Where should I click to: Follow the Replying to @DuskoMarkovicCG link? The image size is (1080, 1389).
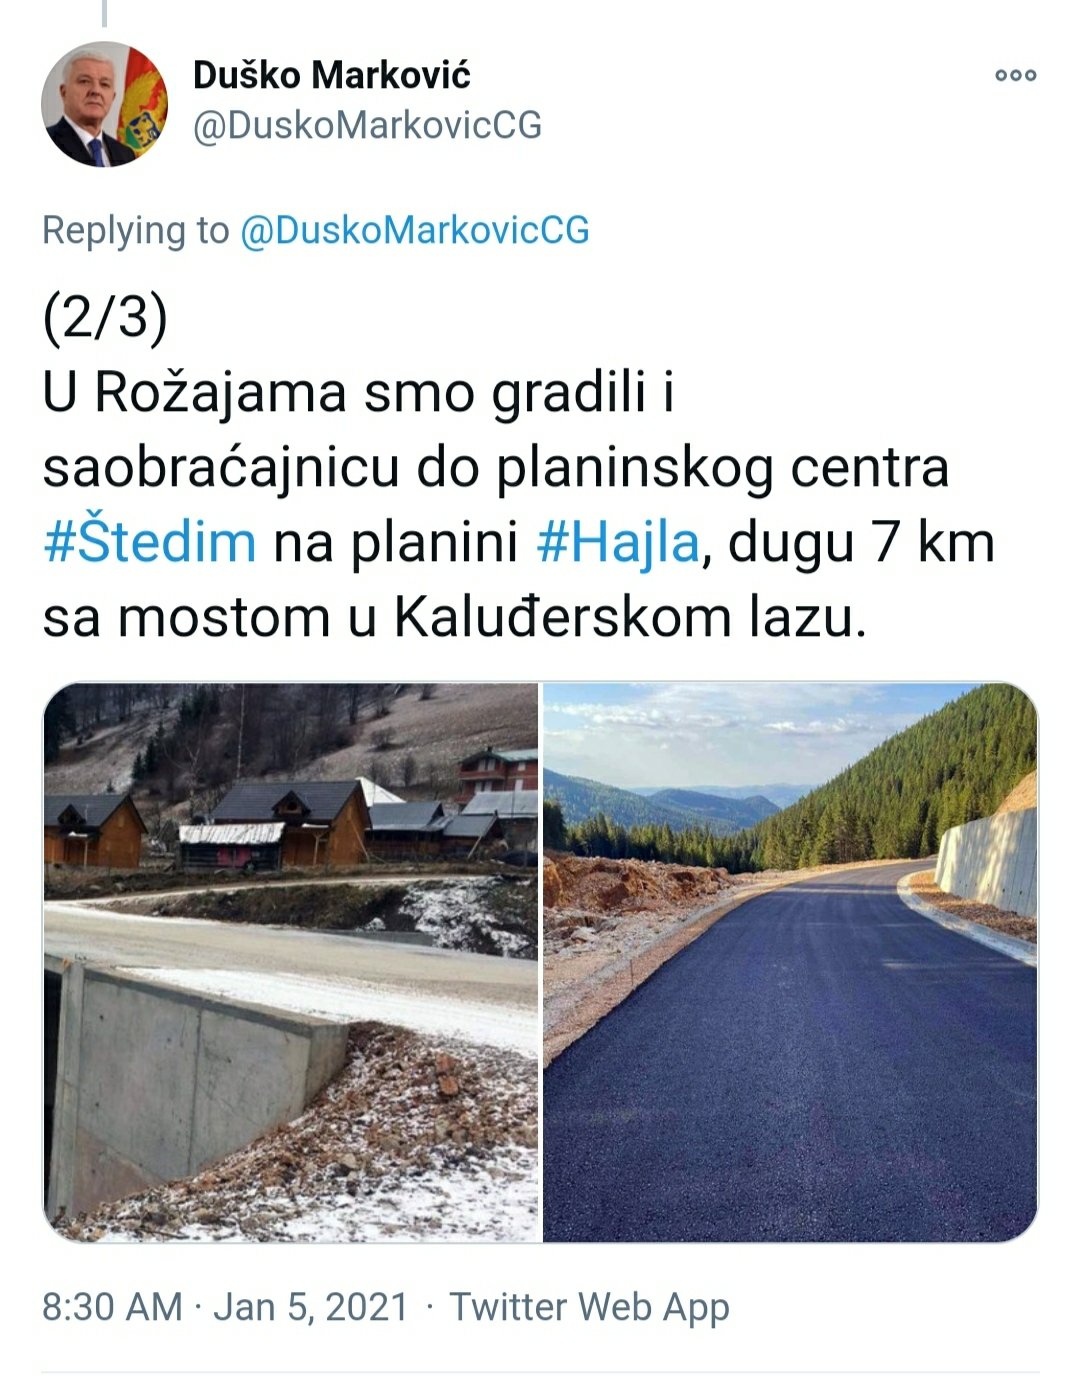tap(414, 230)
